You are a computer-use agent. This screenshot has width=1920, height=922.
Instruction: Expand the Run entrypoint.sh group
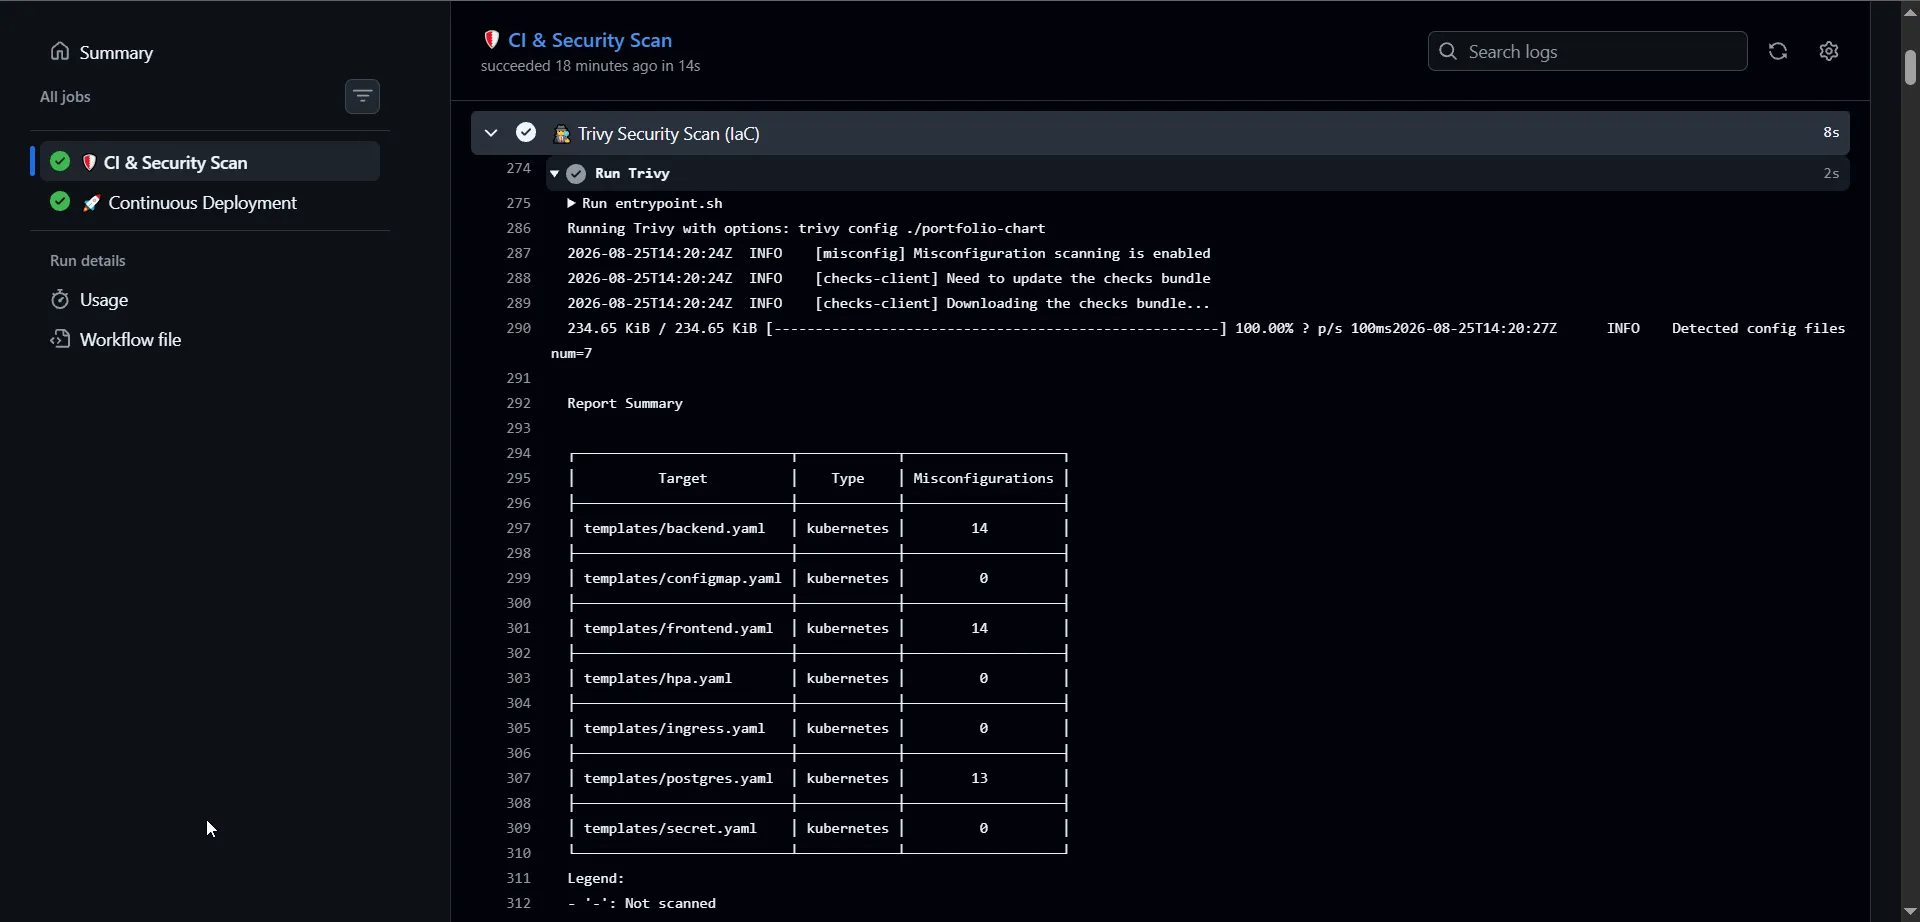572,204
